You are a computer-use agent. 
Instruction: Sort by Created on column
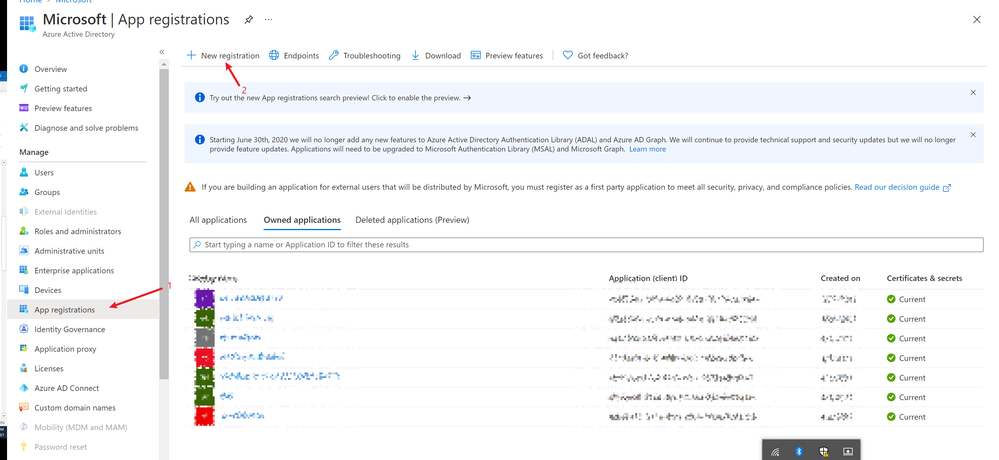click(x=840, y=278)
